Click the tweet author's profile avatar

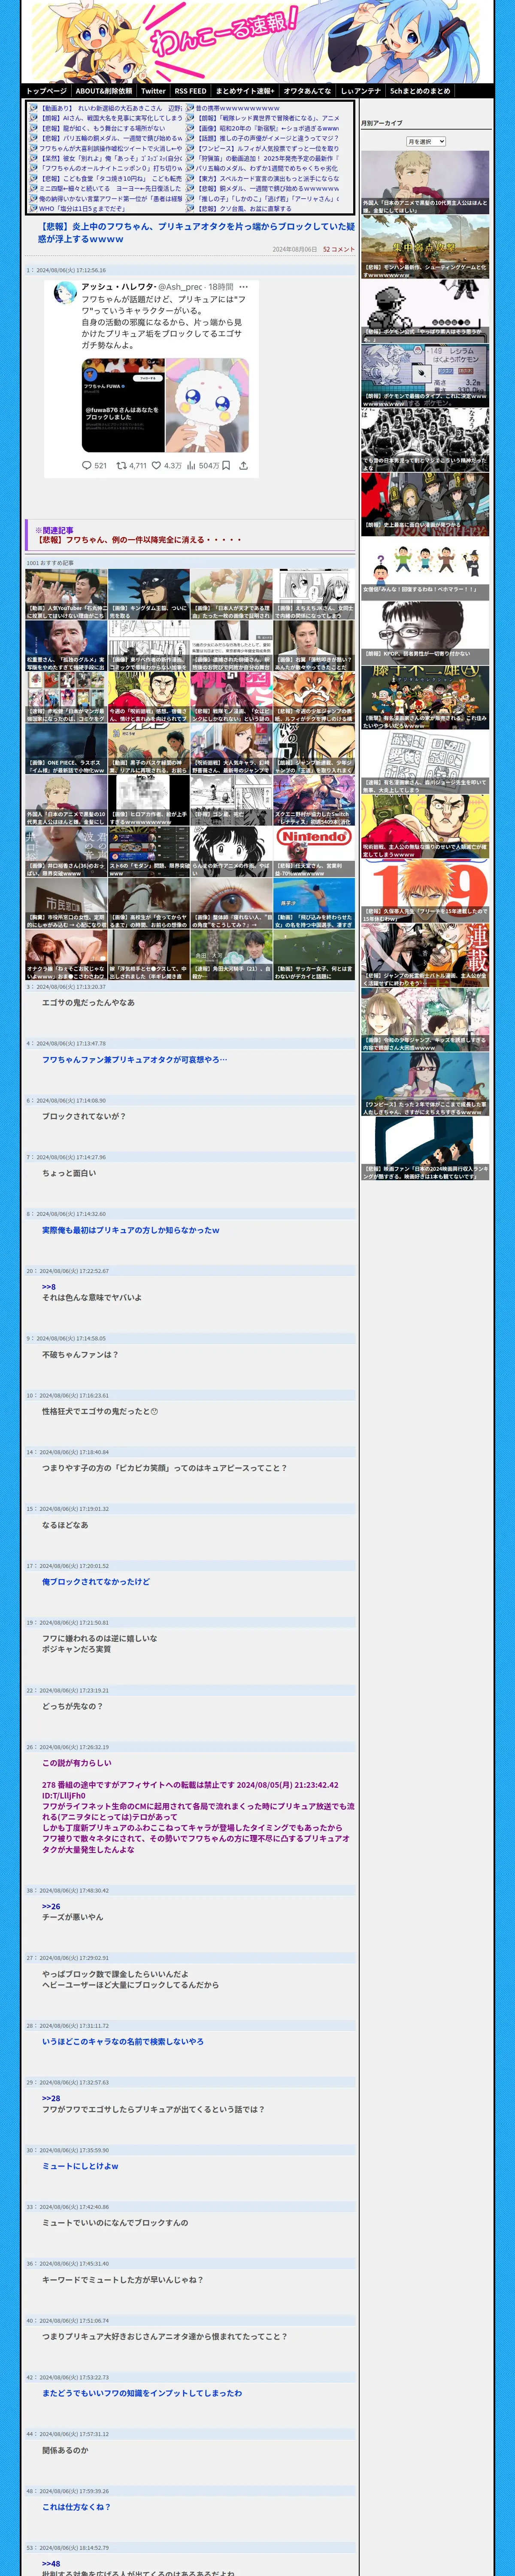[x=65, y=292]
